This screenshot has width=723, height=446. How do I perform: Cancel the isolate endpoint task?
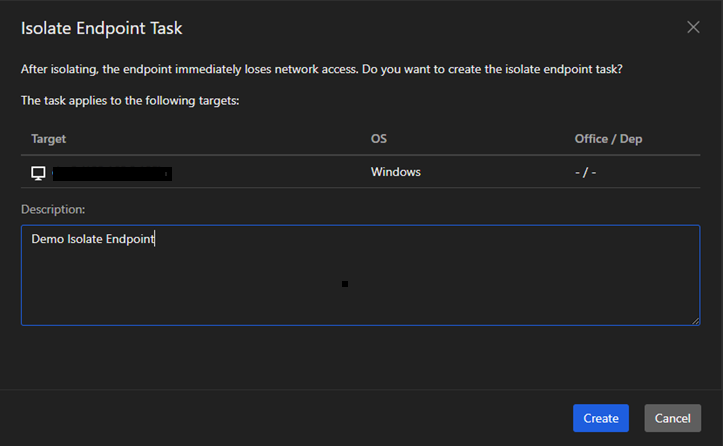click(x=672, y=418)
